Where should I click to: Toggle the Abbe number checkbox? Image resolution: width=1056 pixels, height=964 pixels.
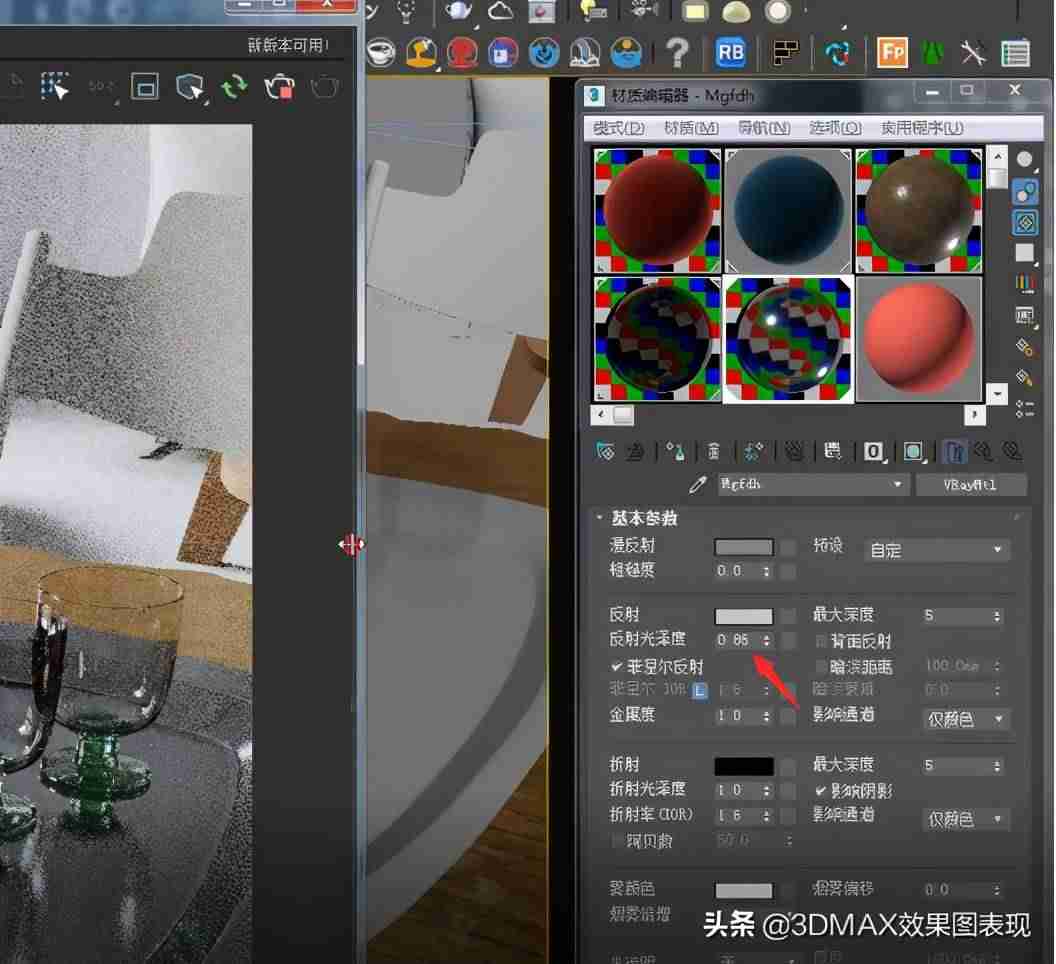[x=616, y=841]
